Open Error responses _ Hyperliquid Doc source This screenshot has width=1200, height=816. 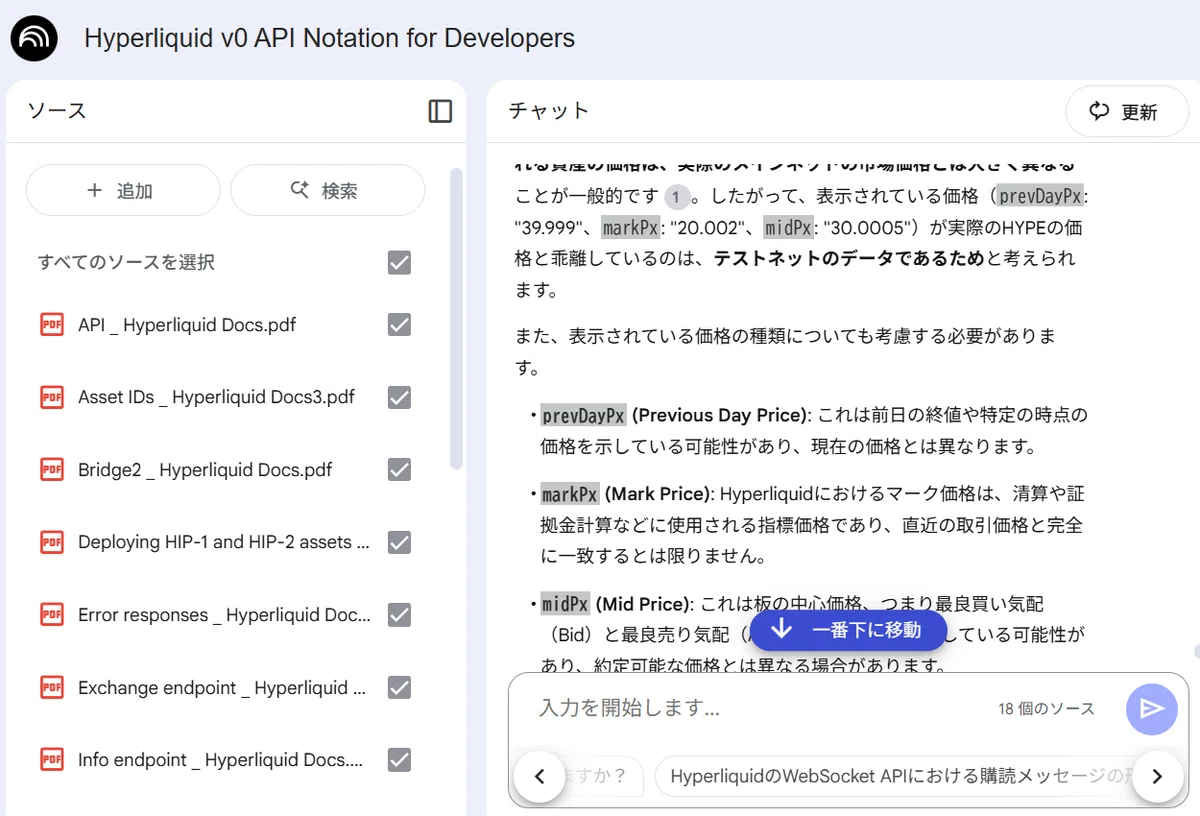[x=224, y=615]
